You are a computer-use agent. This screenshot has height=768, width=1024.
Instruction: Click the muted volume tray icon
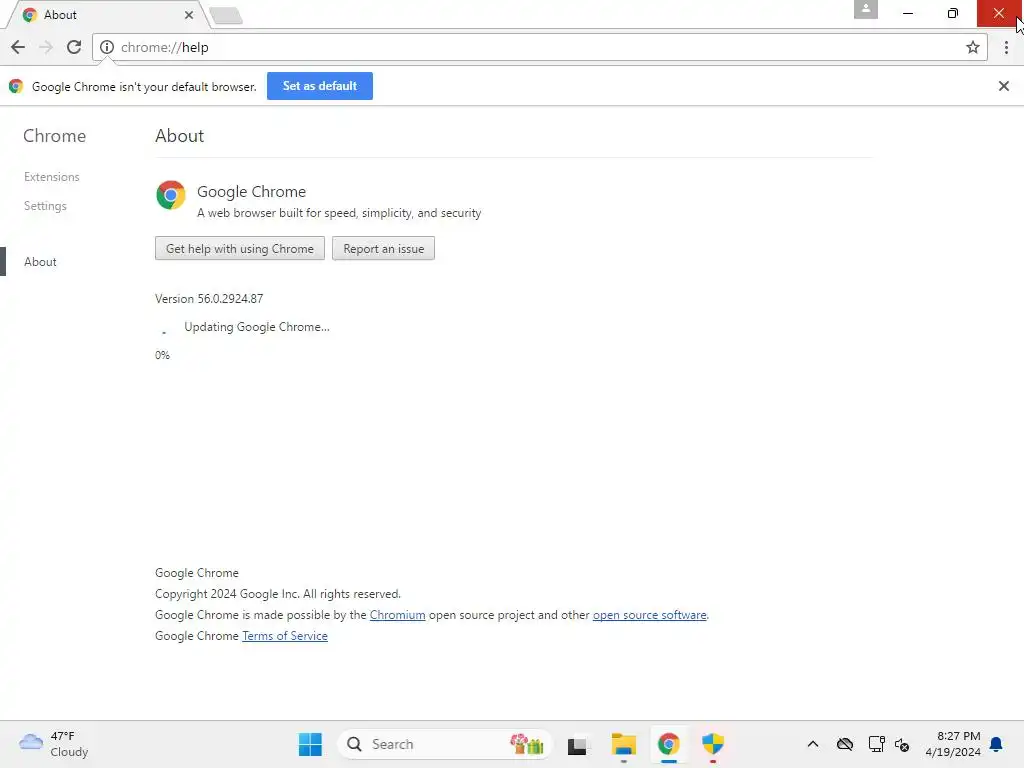[x=902, y=744]
